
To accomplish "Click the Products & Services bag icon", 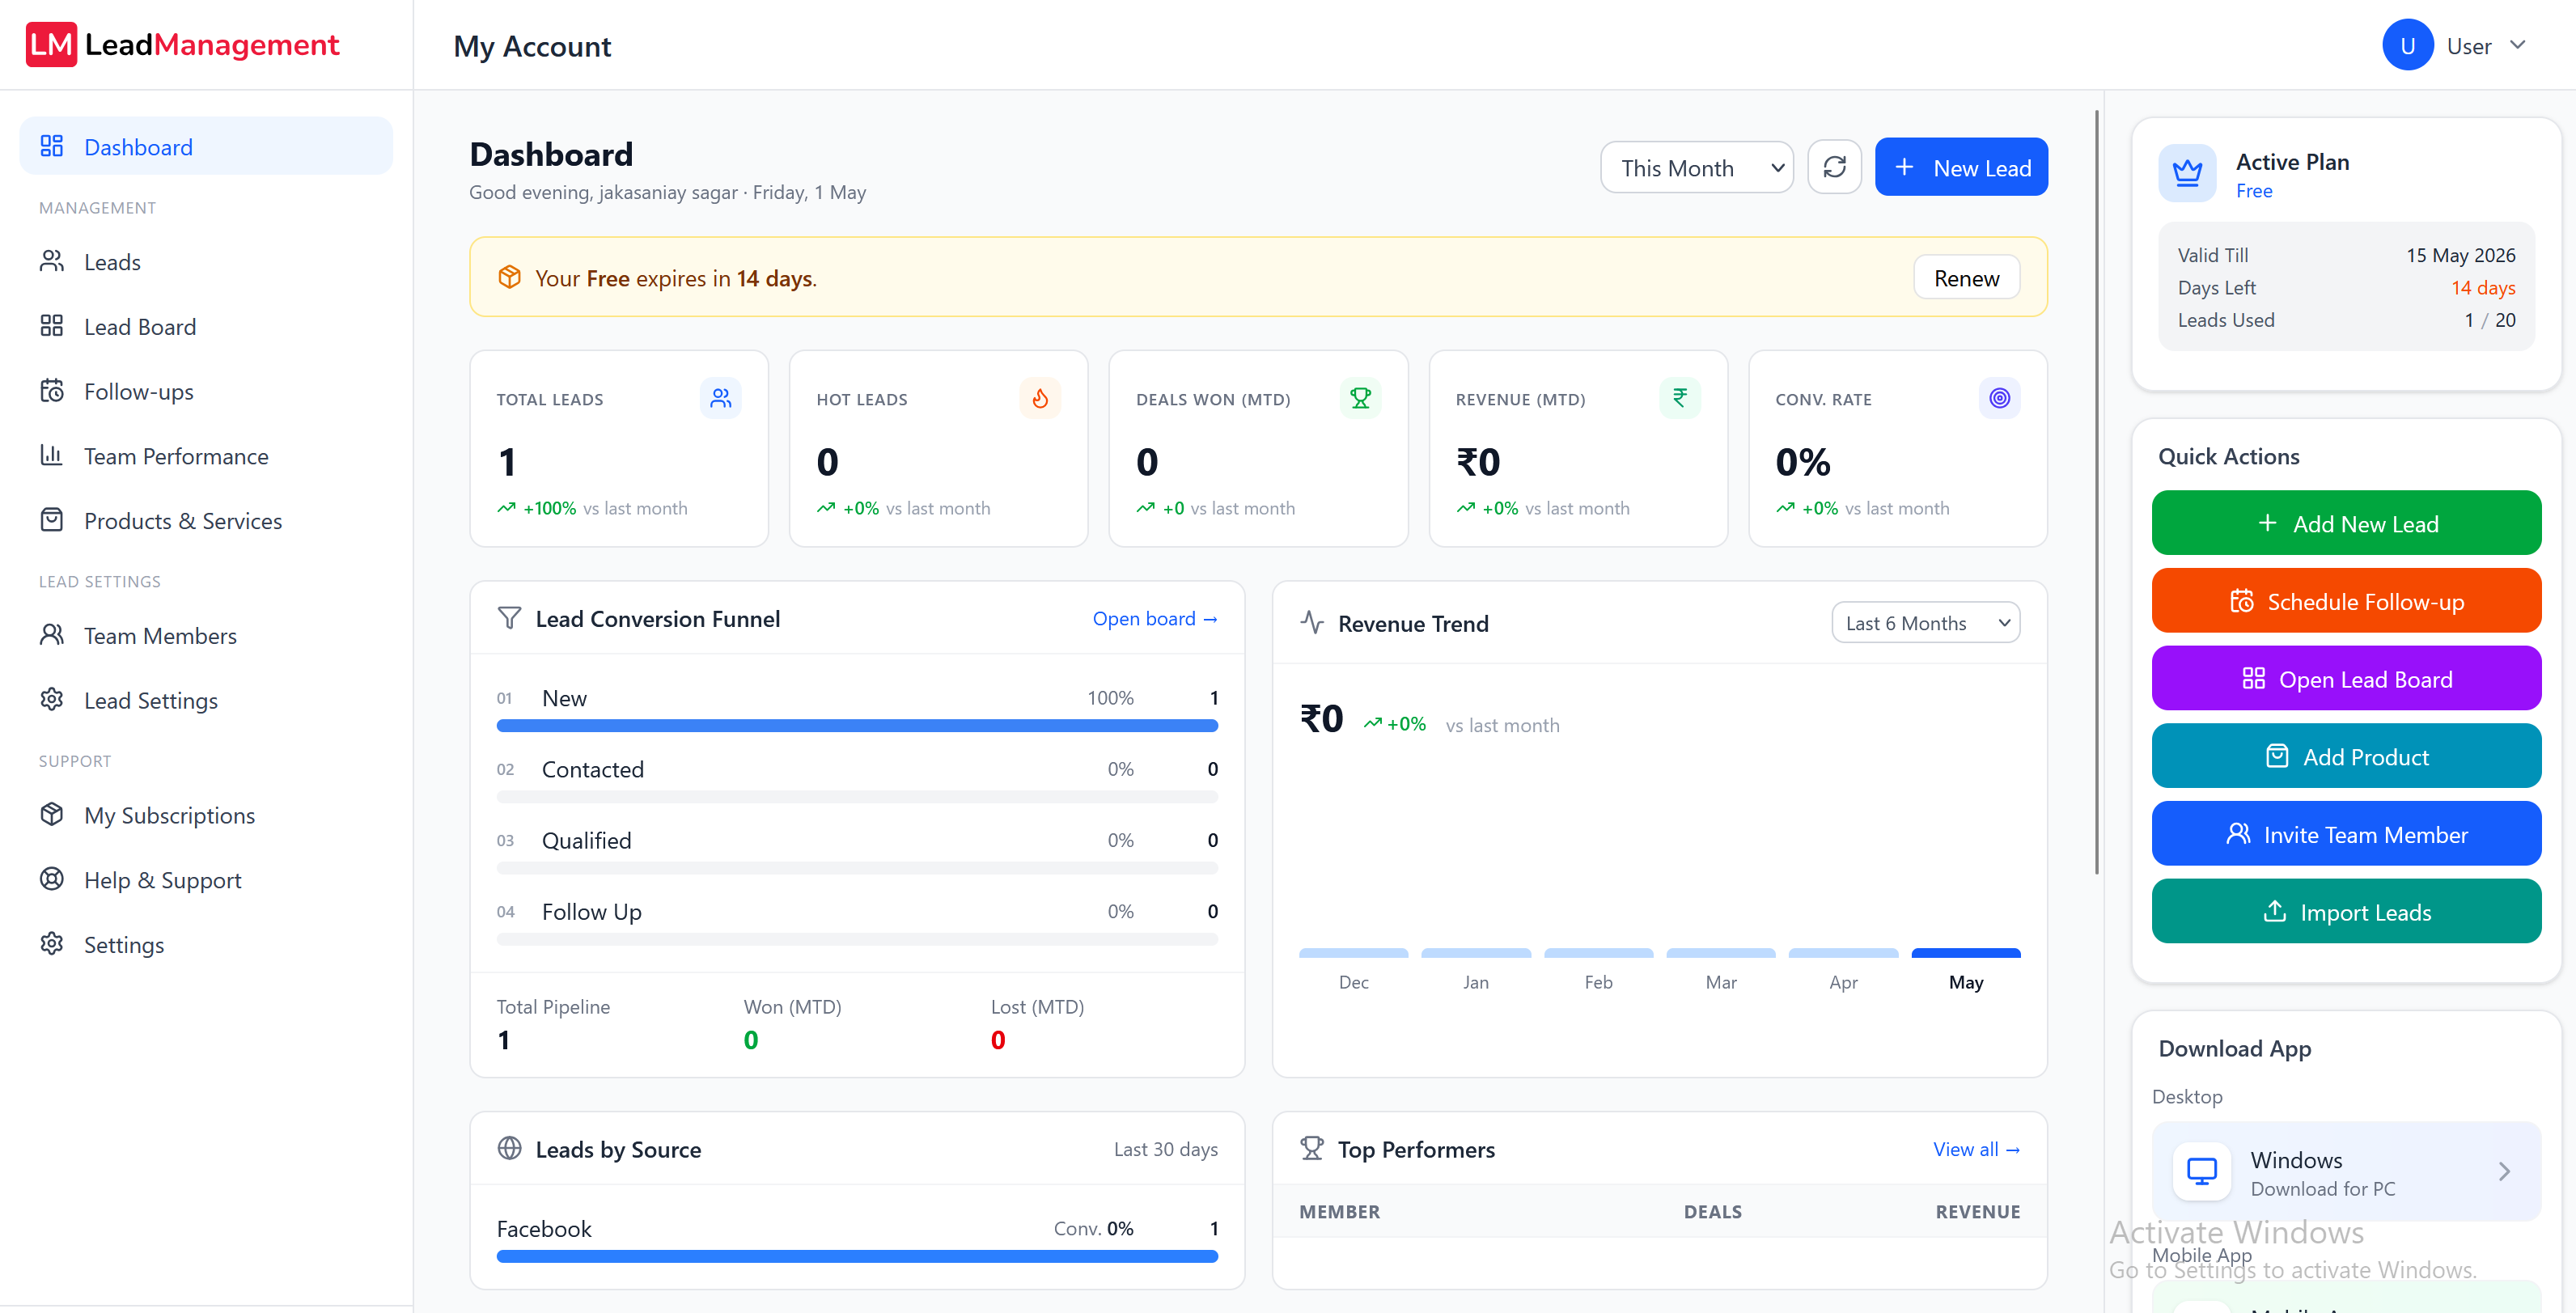I will click(52, 520).
